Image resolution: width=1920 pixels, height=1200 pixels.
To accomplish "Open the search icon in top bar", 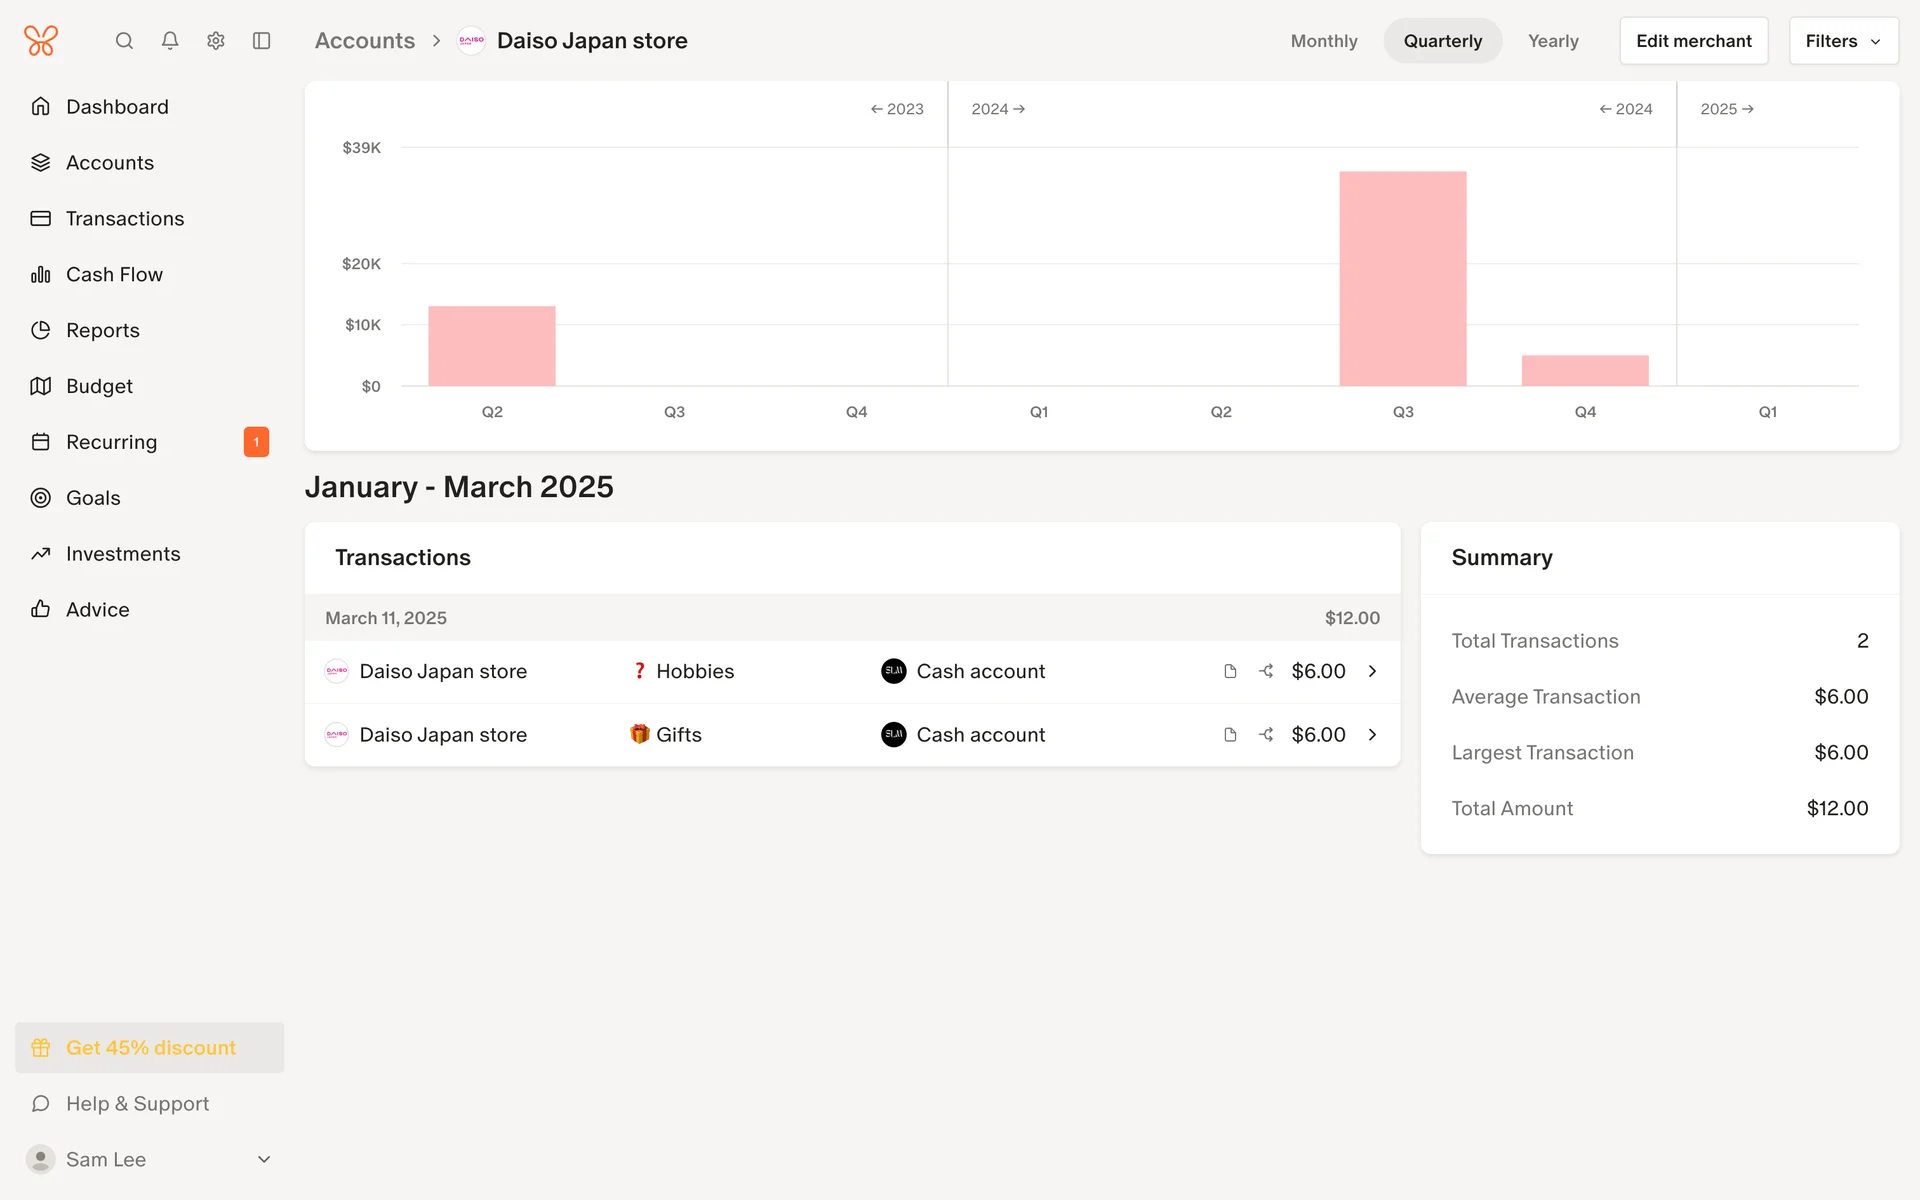I will point(124,41).
